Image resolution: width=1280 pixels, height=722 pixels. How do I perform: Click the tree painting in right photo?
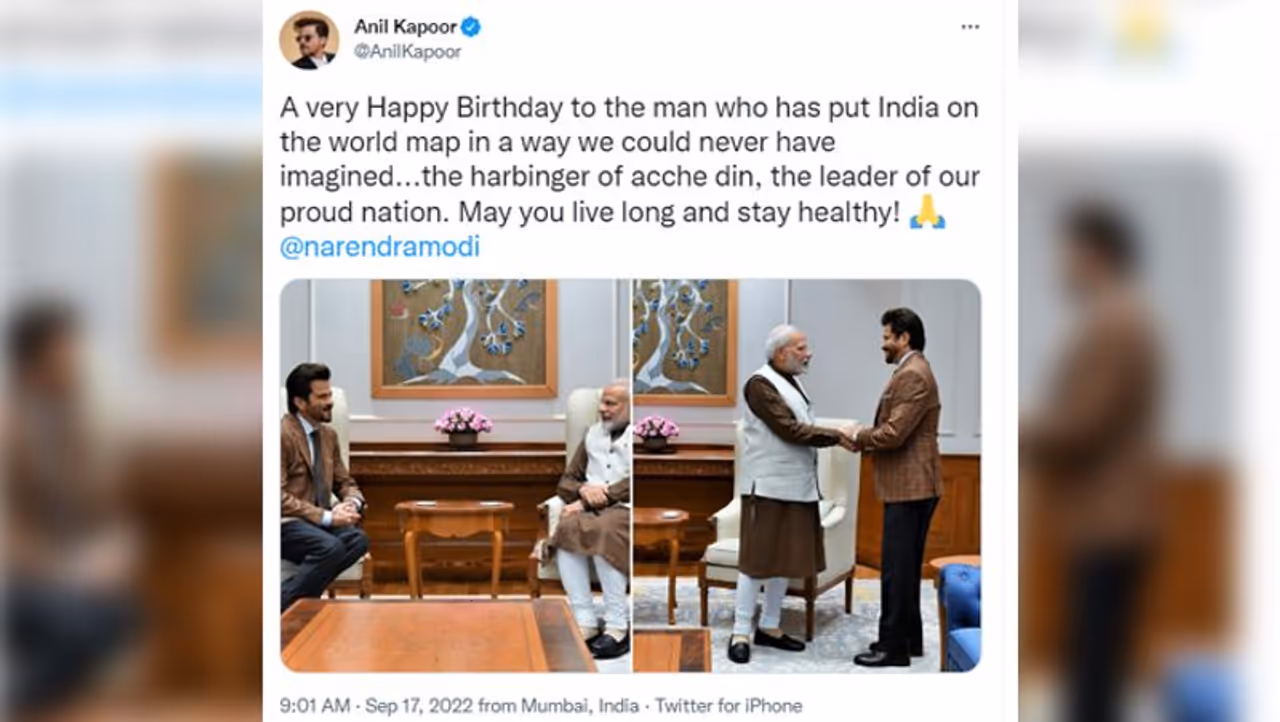point(685,342)
